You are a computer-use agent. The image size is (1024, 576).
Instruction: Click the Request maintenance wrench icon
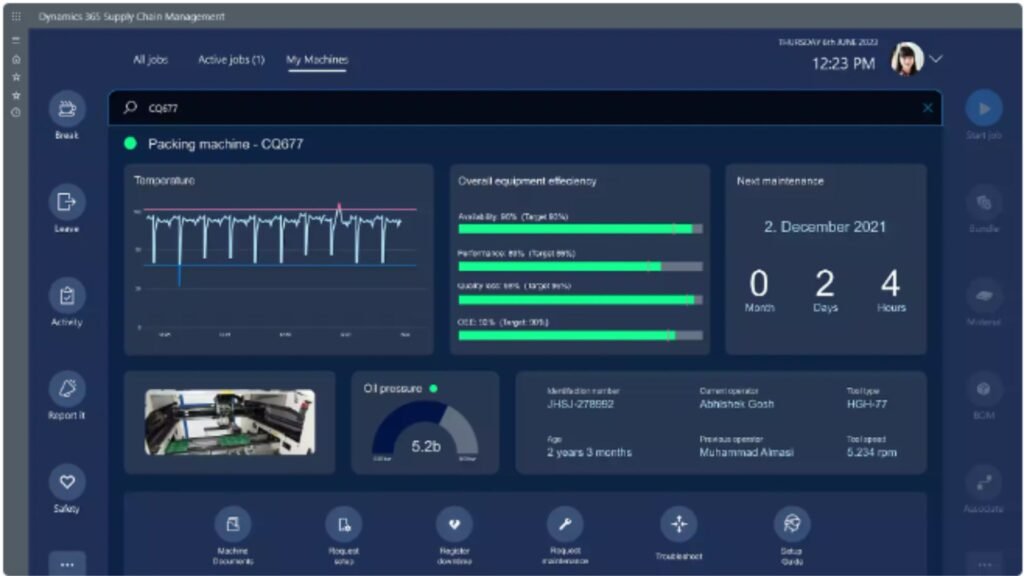tap(565, 524)
